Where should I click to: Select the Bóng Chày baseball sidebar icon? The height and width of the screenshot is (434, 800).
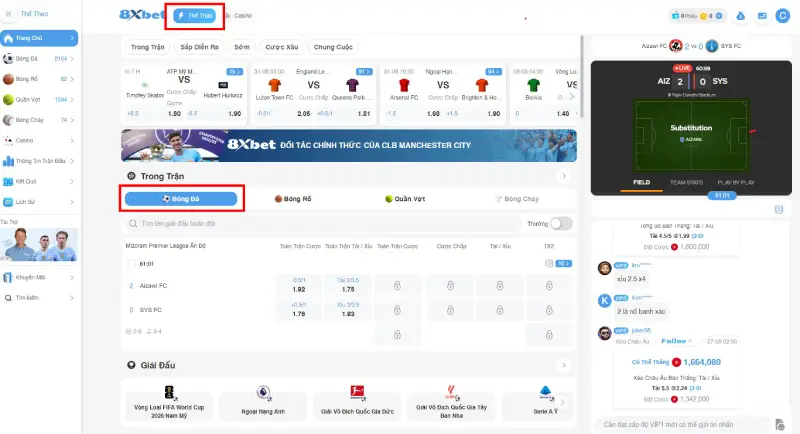[8, 120]
